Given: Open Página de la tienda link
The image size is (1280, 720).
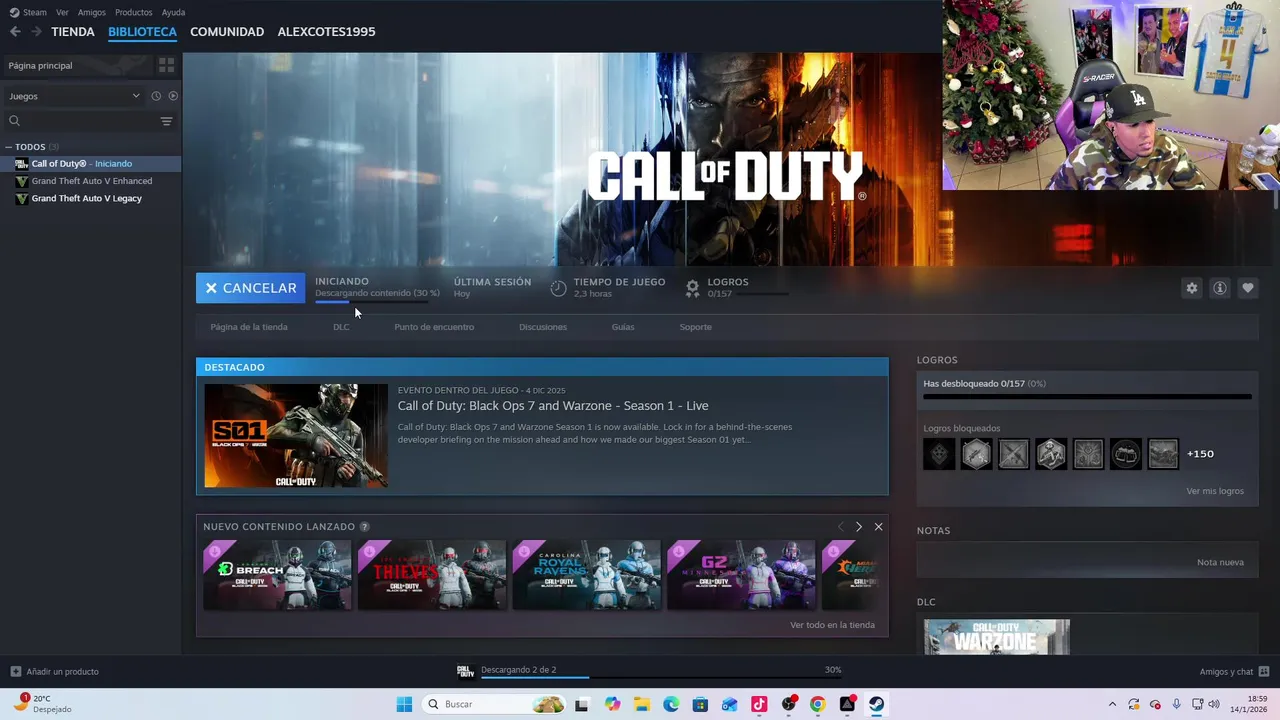Looking at the screenshot, I should pyautogui.click(x=249, y=327).
